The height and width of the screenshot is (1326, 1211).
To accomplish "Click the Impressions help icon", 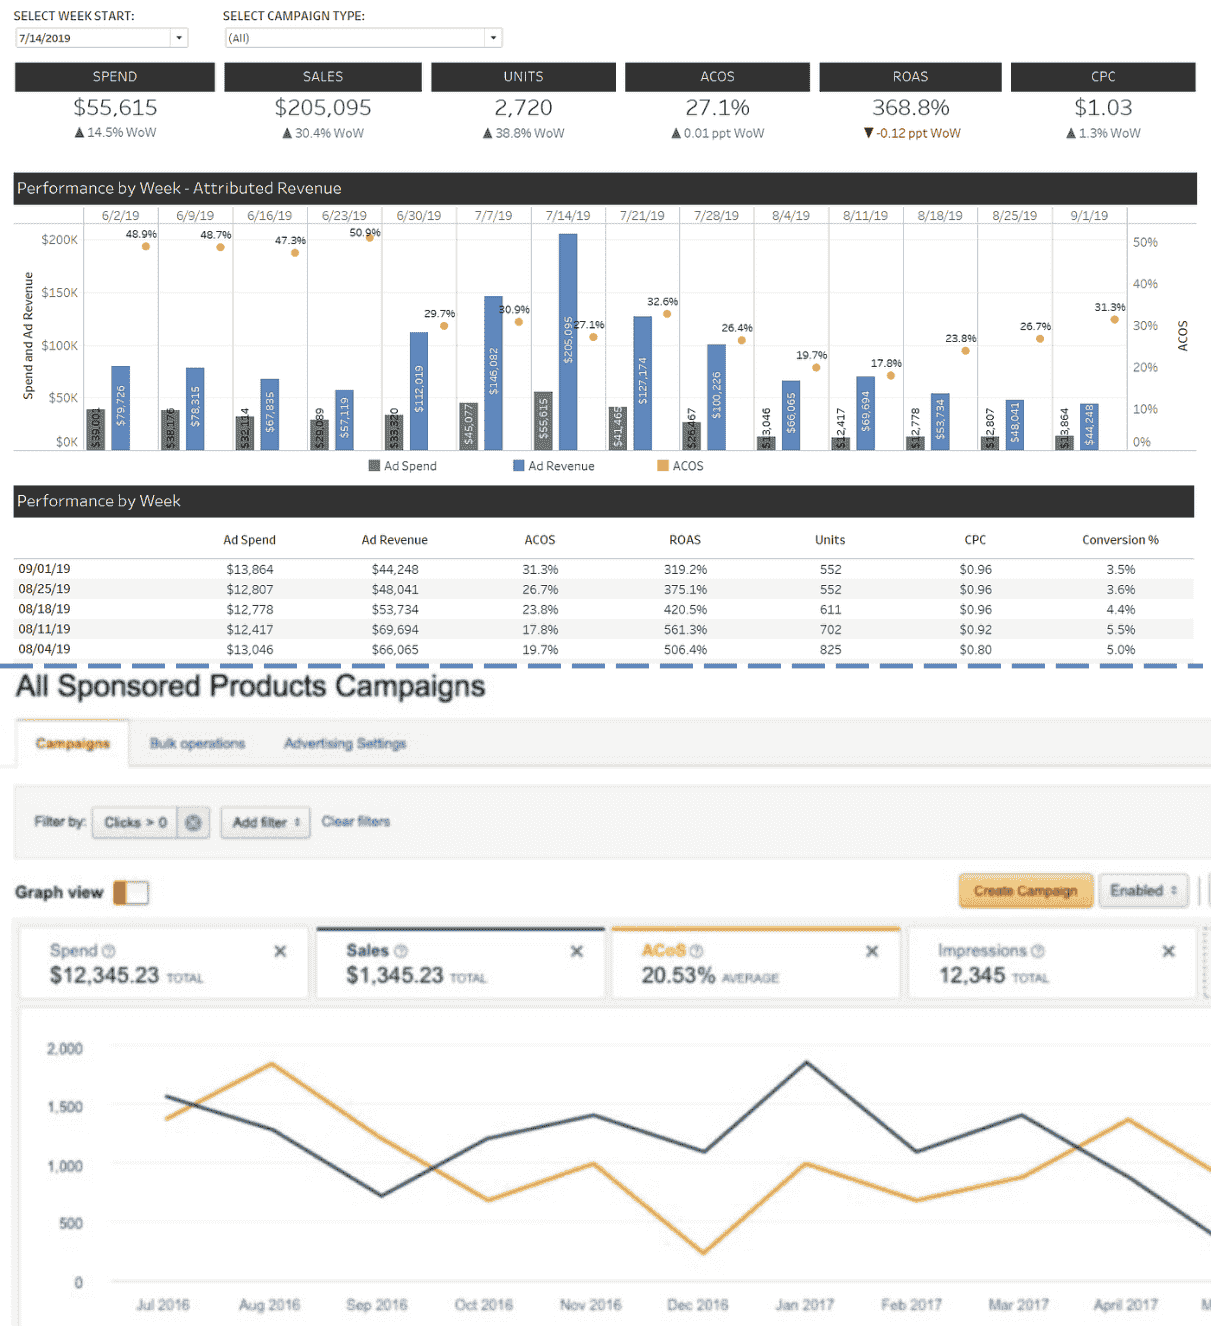I will (x=1040, y=950).
